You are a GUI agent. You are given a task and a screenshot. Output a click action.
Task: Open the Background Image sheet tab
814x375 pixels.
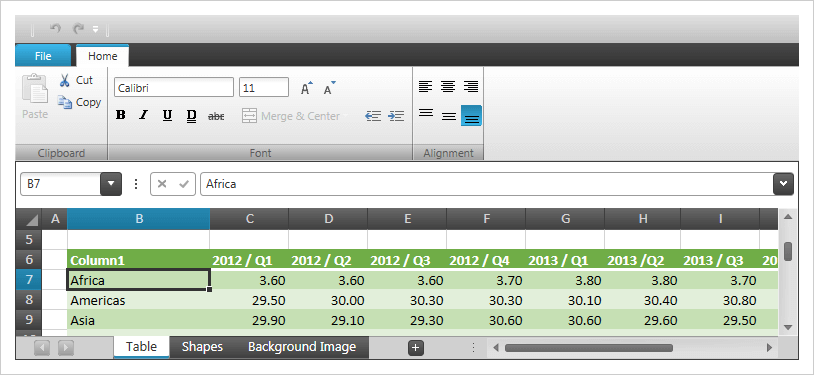pyautogui.click(x=302, y=347)
